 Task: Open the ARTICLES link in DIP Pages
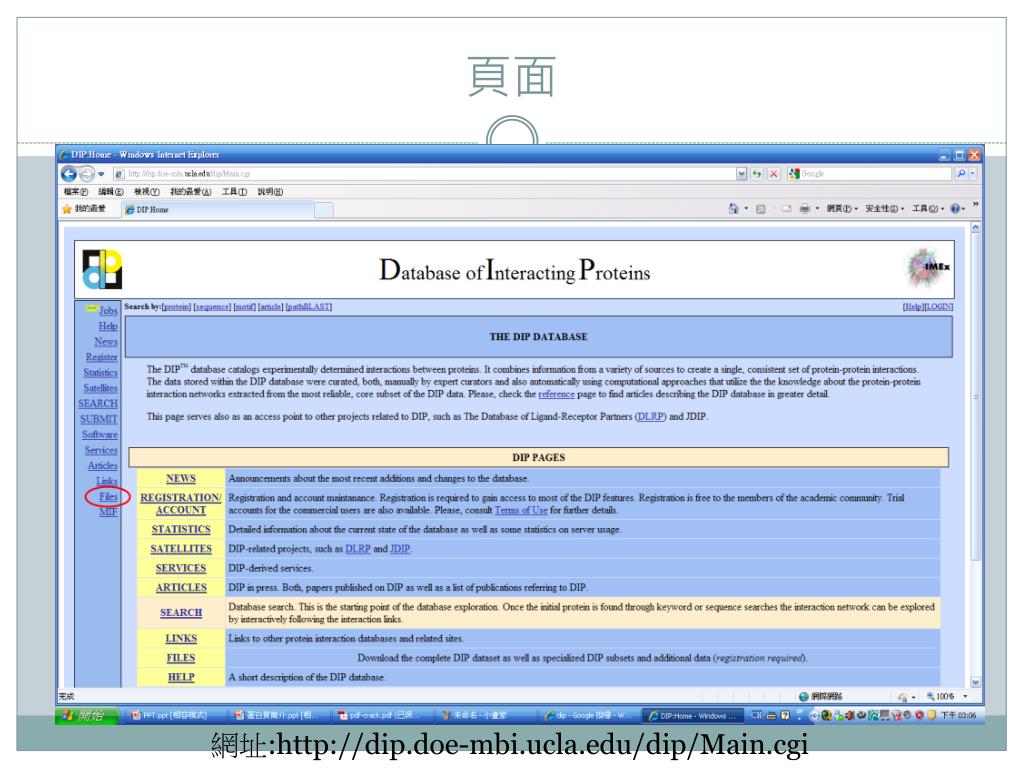coord(181,588)
